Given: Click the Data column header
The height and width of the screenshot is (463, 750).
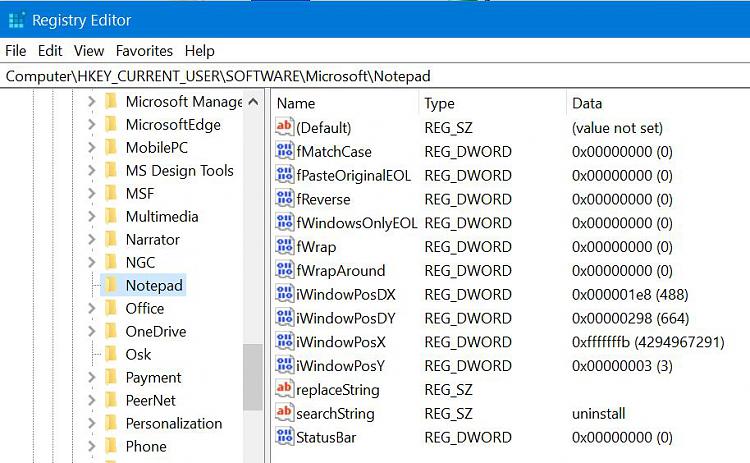Looking at the screenshot, I should [658, 103].
